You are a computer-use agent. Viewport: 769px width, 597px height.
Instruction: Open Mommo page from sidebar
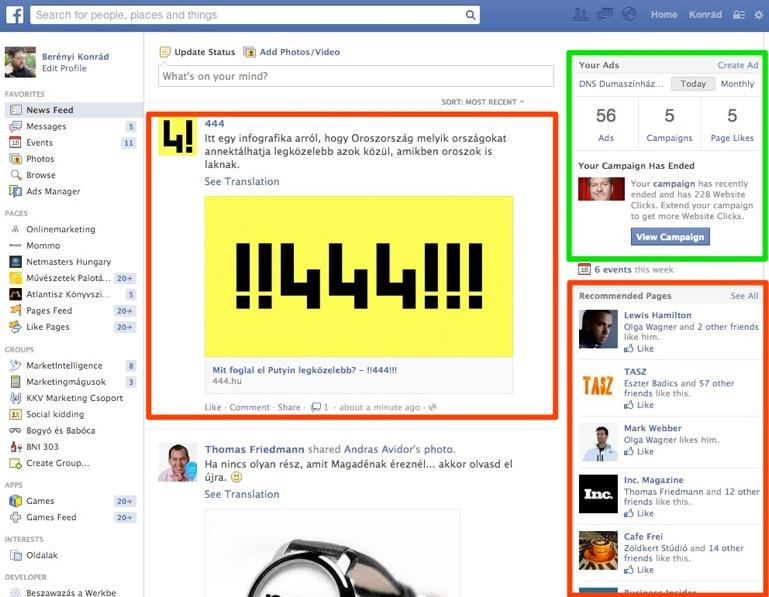coord(43,245)
